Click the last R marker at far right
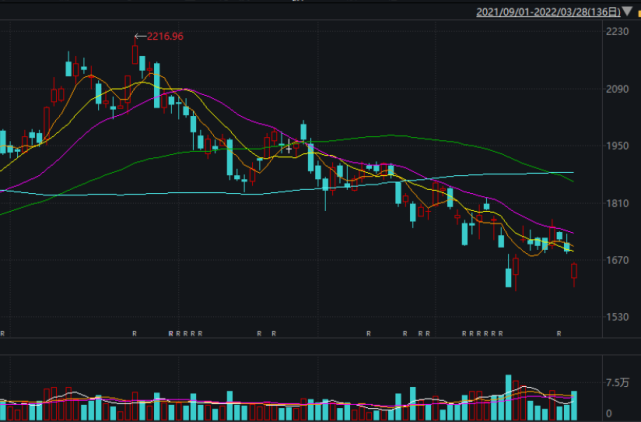Image resolution: width=641 pixels, height=422 pixels. coord(559,334)
